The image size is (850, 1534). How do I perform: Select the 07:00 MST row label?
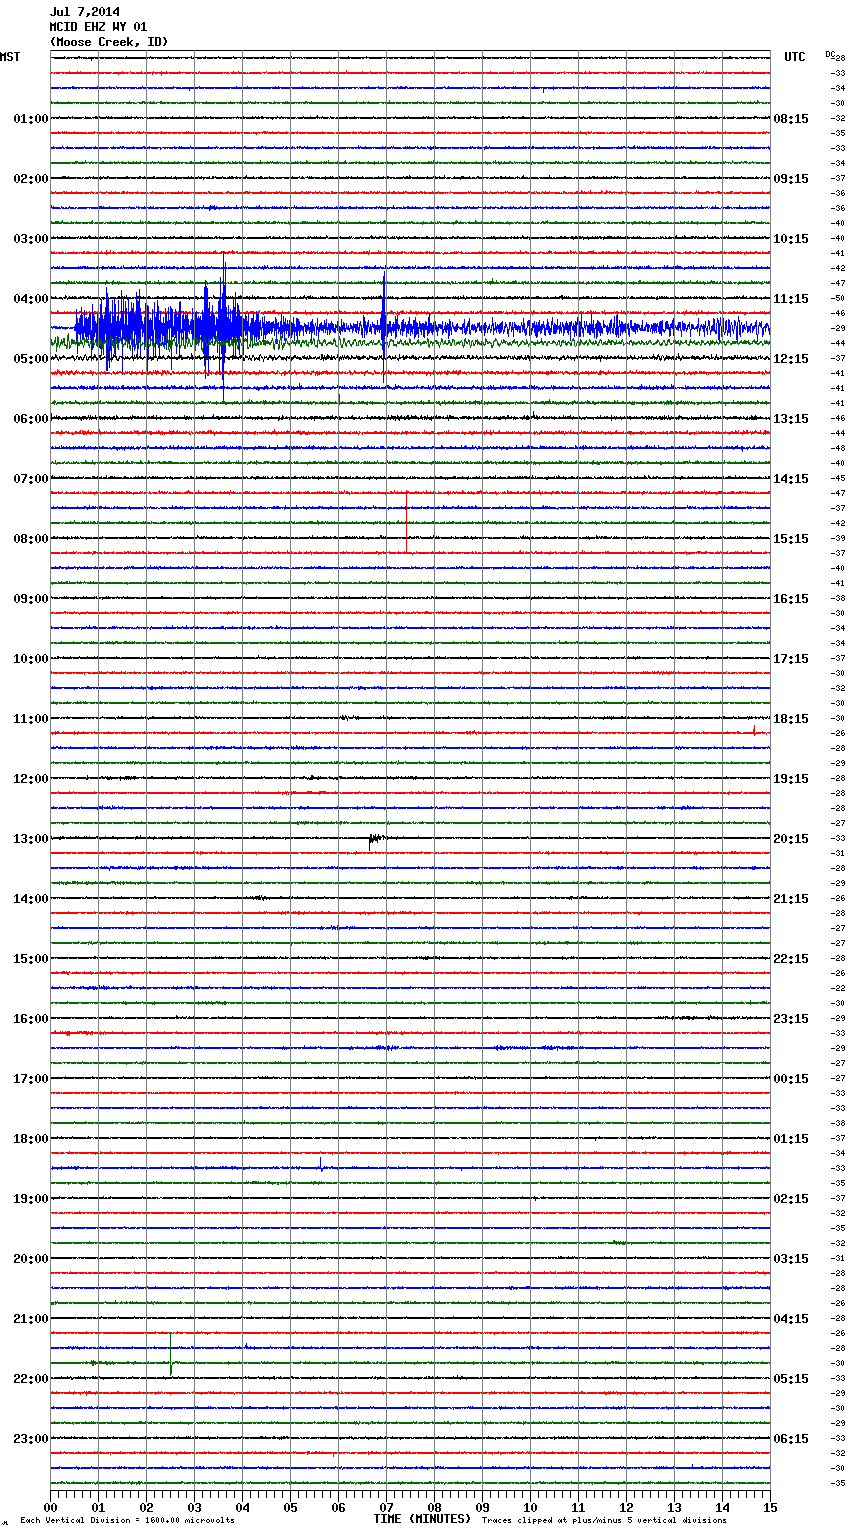tap(31, 479)
